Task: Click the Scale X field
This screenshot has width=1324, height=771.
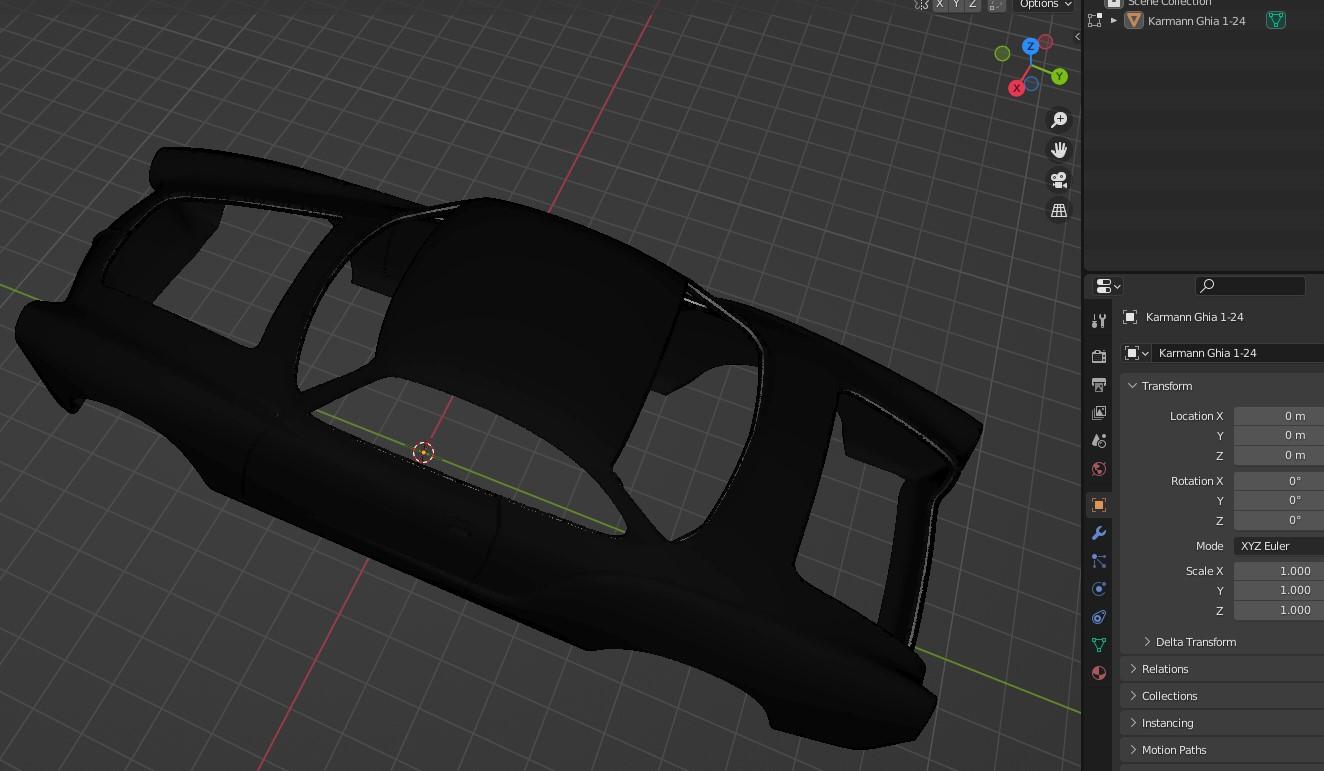Action: tap(1279, 571)
